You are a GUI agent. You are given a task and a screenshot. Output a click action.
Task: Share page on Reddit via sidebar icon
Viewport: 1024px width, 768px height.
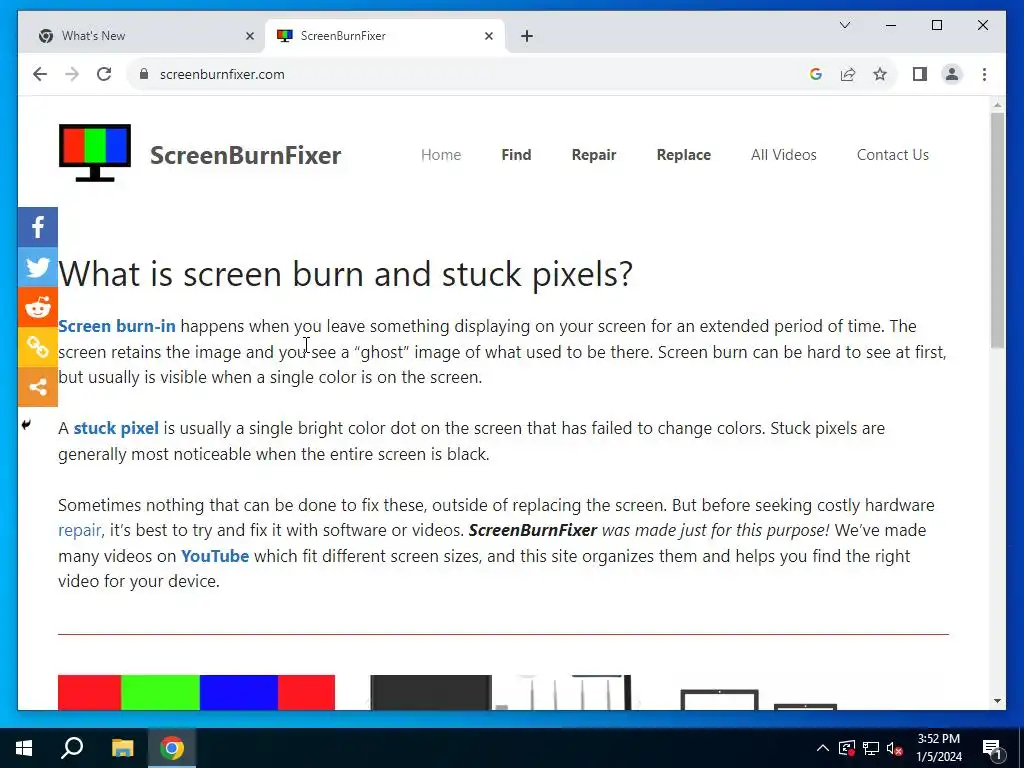click(x=38, y=307)
